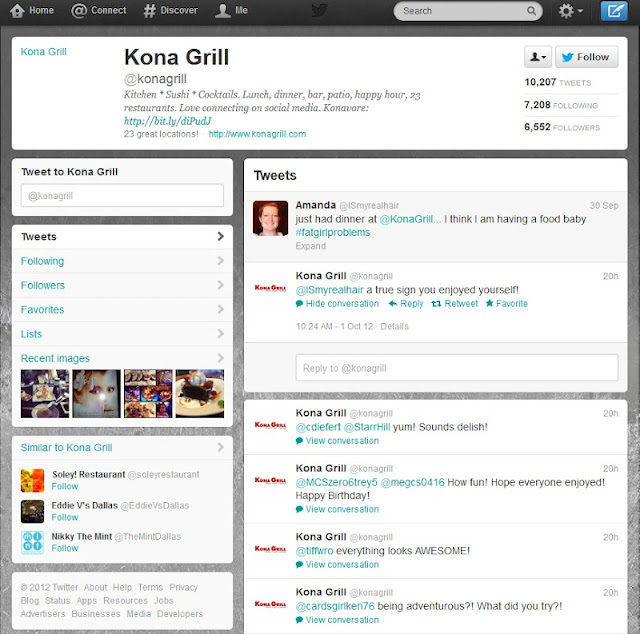Click the Home house icon
Viewport: 640px width, 634px height.
pyautogui.click(x=17, y=11)
